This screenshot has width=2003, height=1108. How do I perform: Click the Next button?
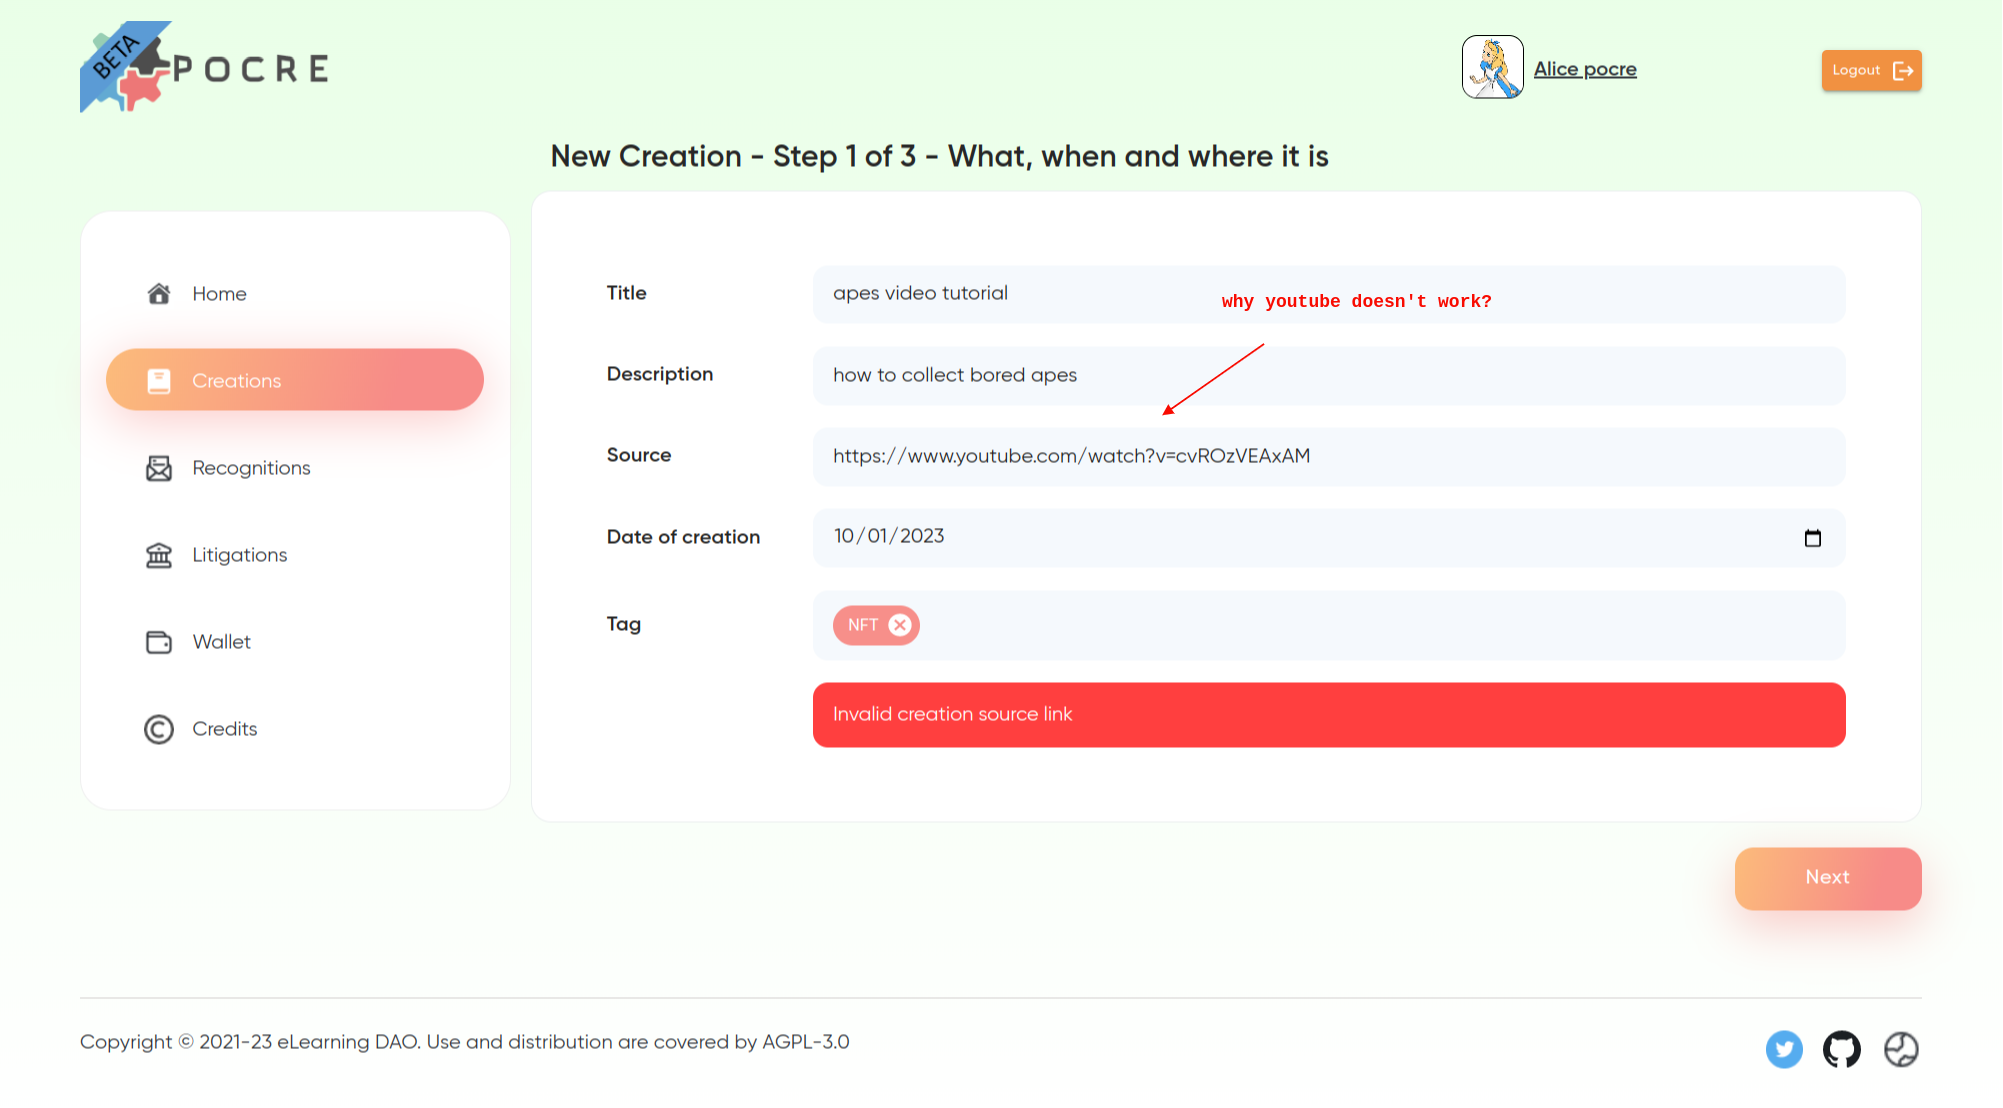(1827, 877)
